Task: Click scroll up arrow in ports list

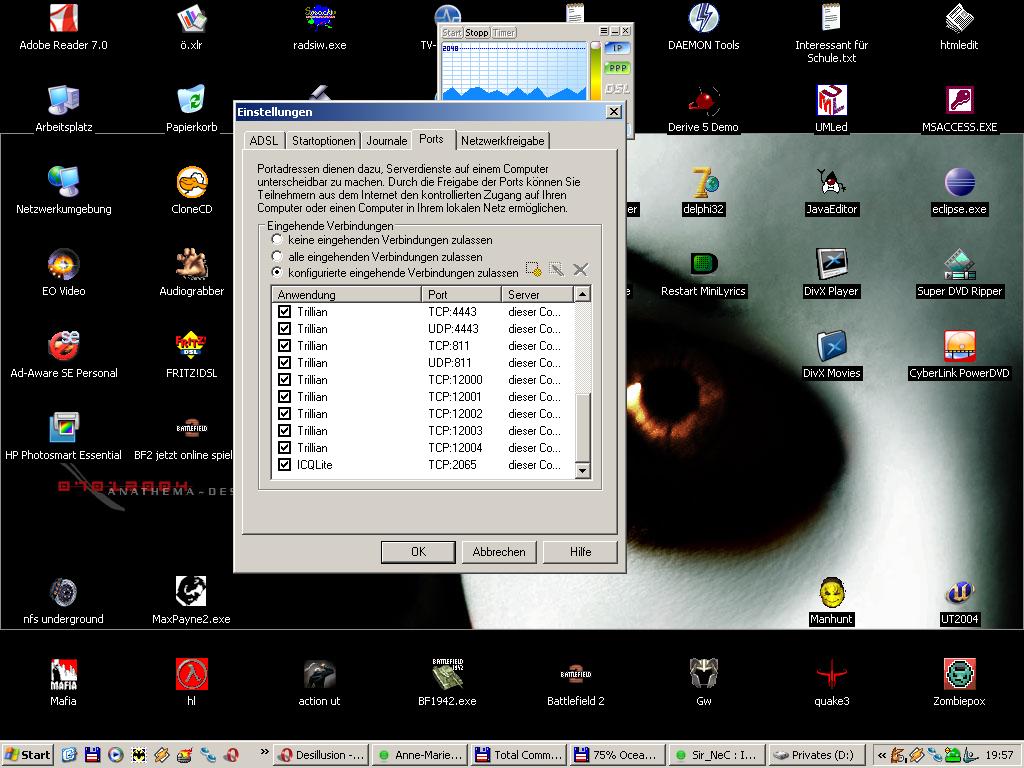Action: (x=583, y=294)
